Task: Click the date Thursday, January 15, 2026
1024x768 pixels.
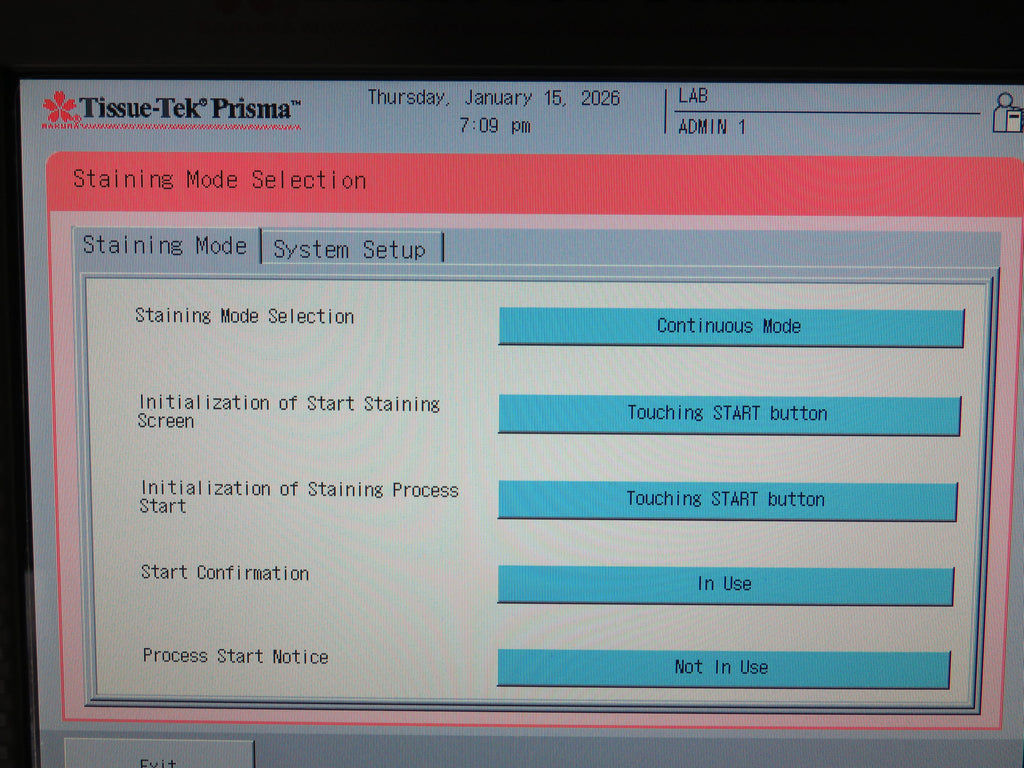Action: 493,98
